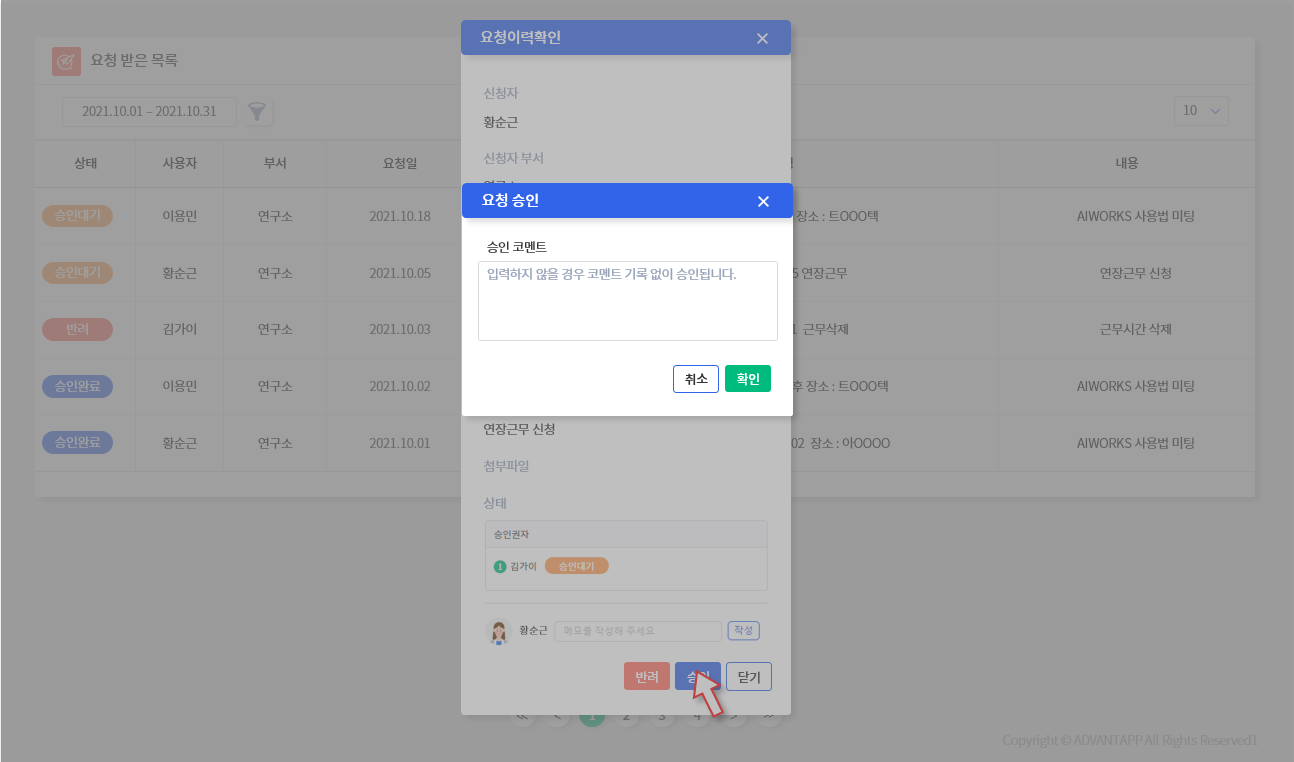Click 근무시간 삭제 content cell
The width and height of the screenshot is (1294, 762).
click(x=1135, y=329)
